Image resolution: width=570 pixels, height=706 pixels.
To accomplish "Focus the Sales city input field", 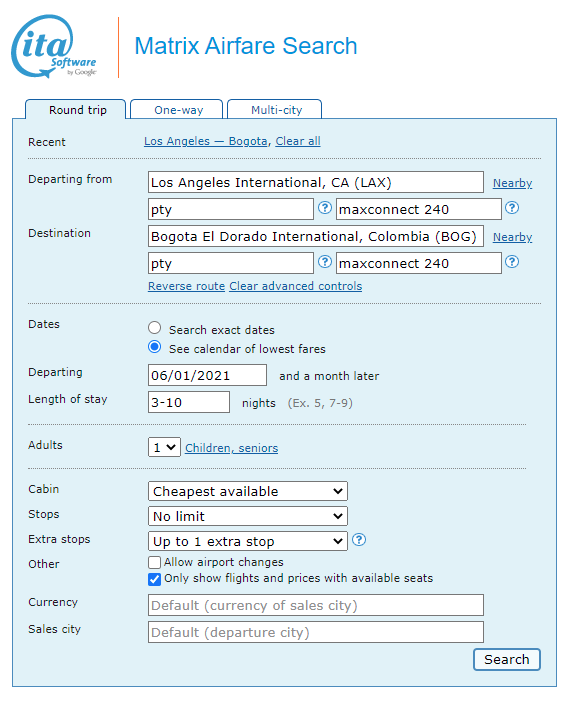I will coord(316,633).
